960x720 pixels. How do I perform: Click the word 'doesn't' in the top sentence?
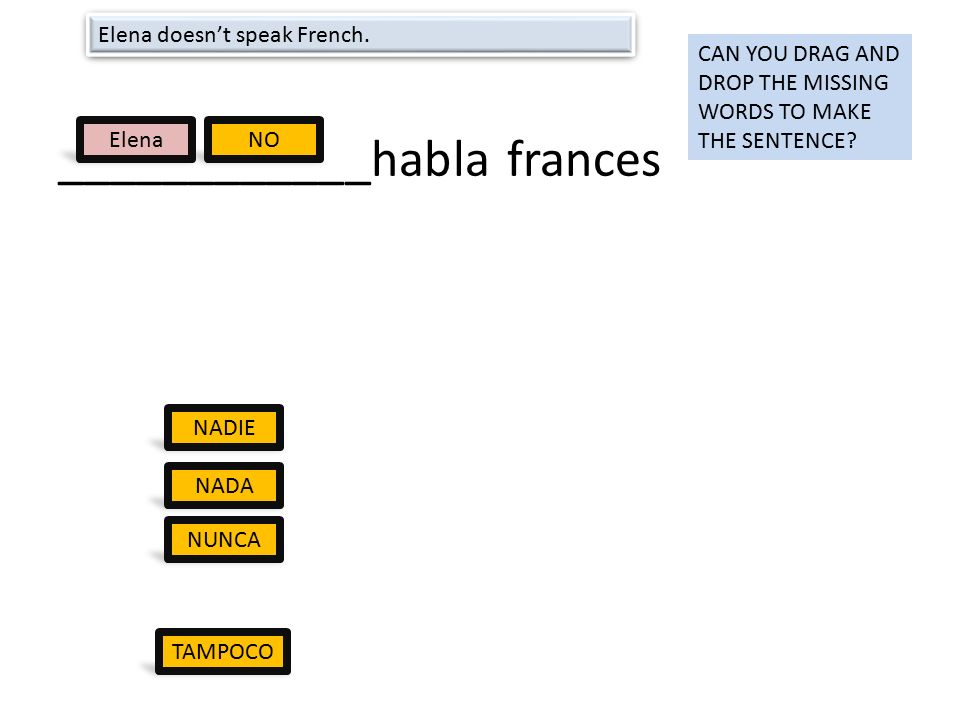(194, 35)
